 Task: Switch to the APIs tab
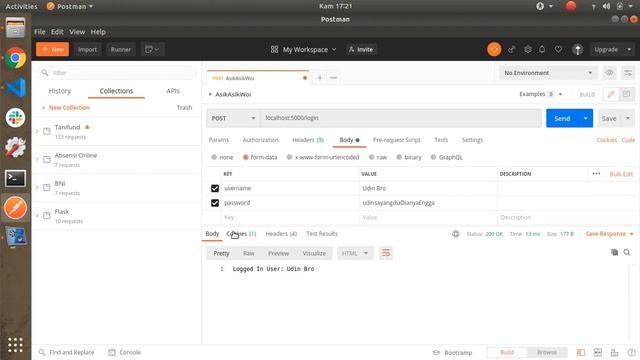click(173, 91)
